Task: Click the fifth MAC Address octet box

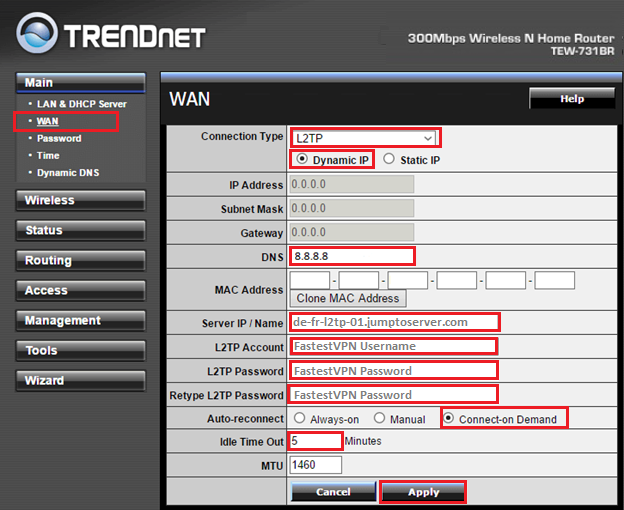Action: pyautogui.click(x=506, y=280)
